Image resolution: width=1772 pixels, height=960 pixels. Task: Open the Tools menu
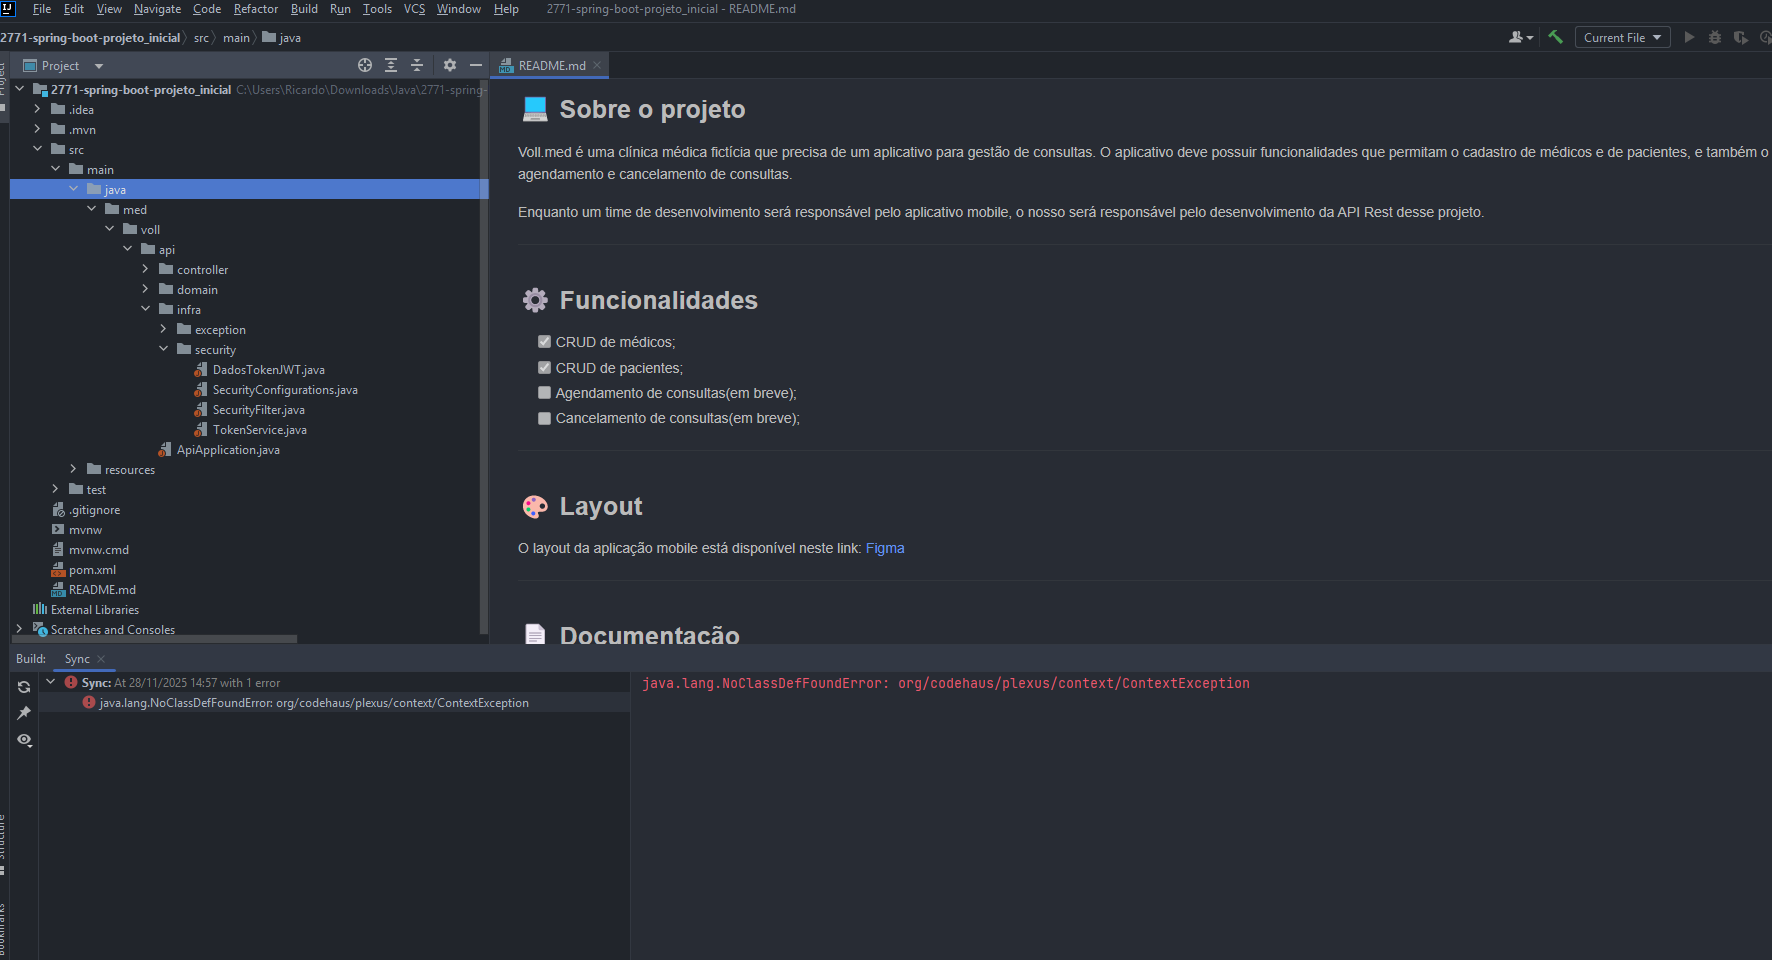(377, 9)
